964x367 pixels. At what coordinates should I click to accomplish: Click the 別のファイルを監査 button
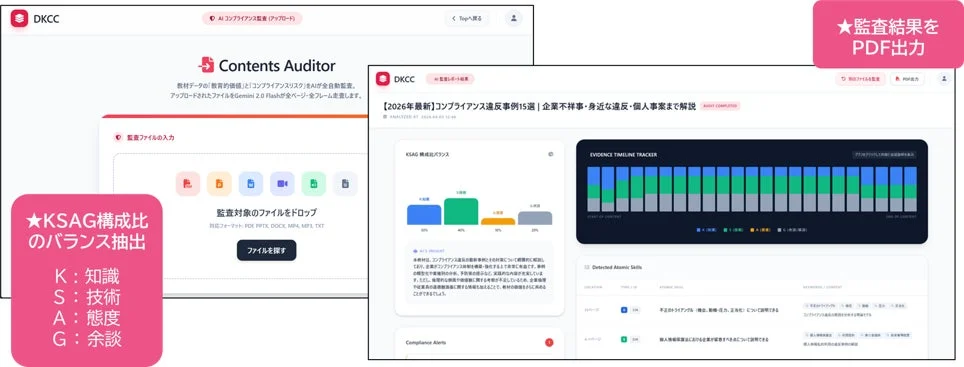coord(860,79)
